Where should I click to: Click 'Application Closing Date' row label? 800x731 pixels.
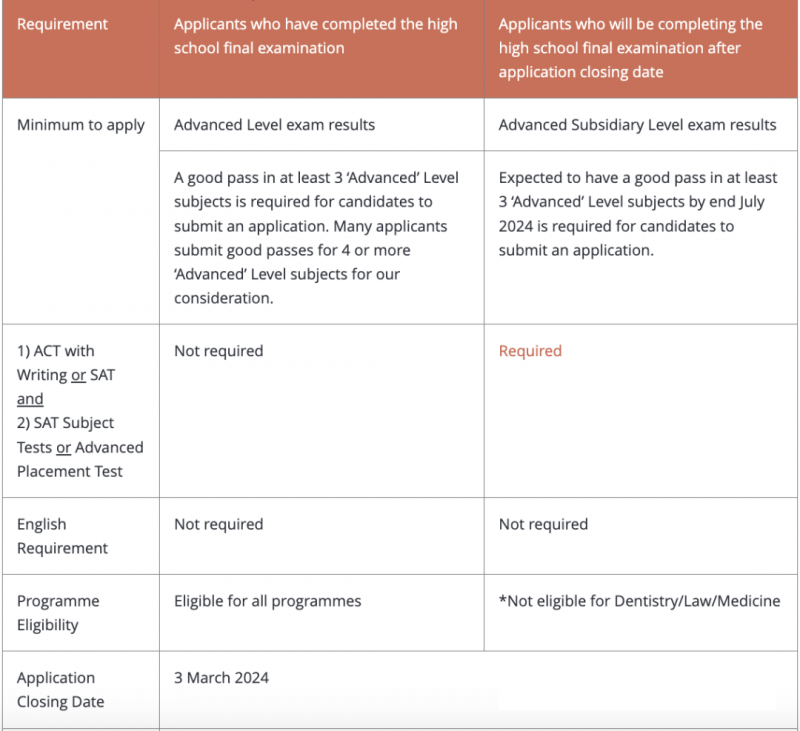60,690
